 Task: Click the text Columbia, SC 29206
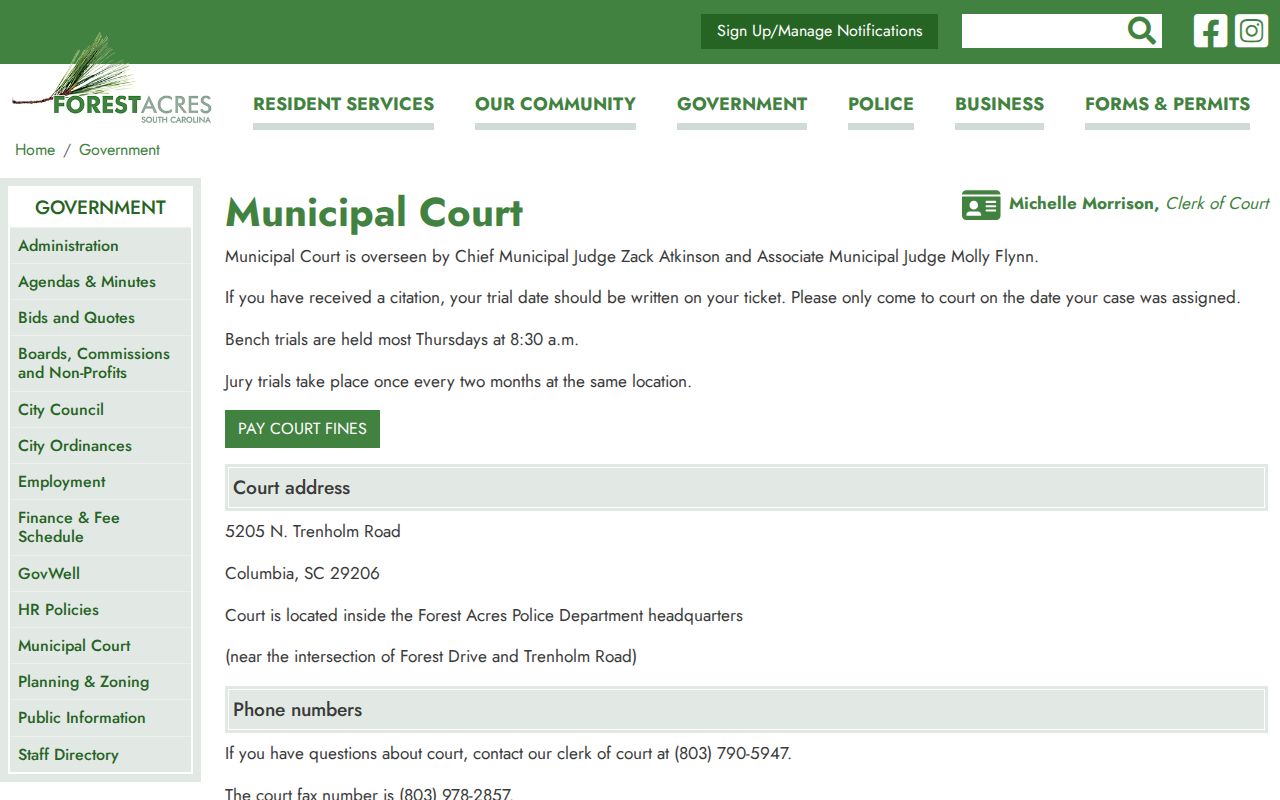click(x=302, y=574)
